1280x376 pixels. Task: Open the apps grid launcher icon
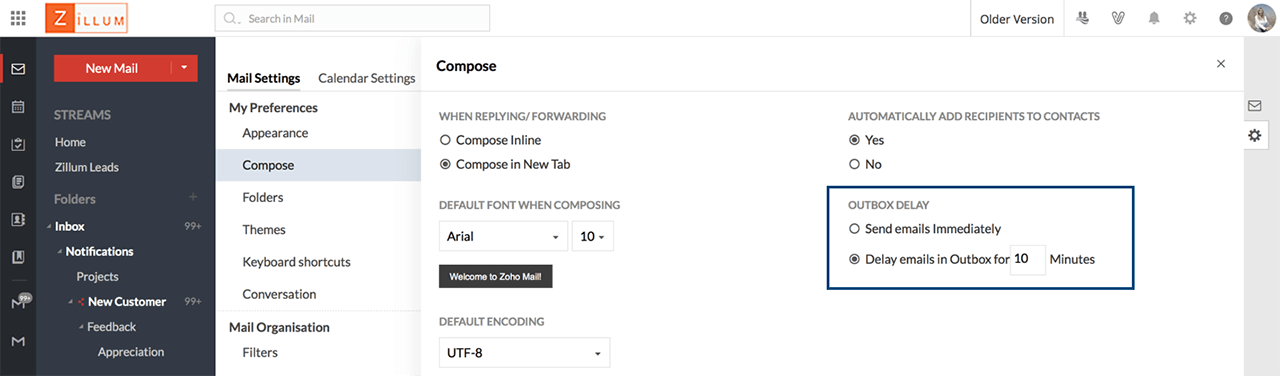point(18,18)
